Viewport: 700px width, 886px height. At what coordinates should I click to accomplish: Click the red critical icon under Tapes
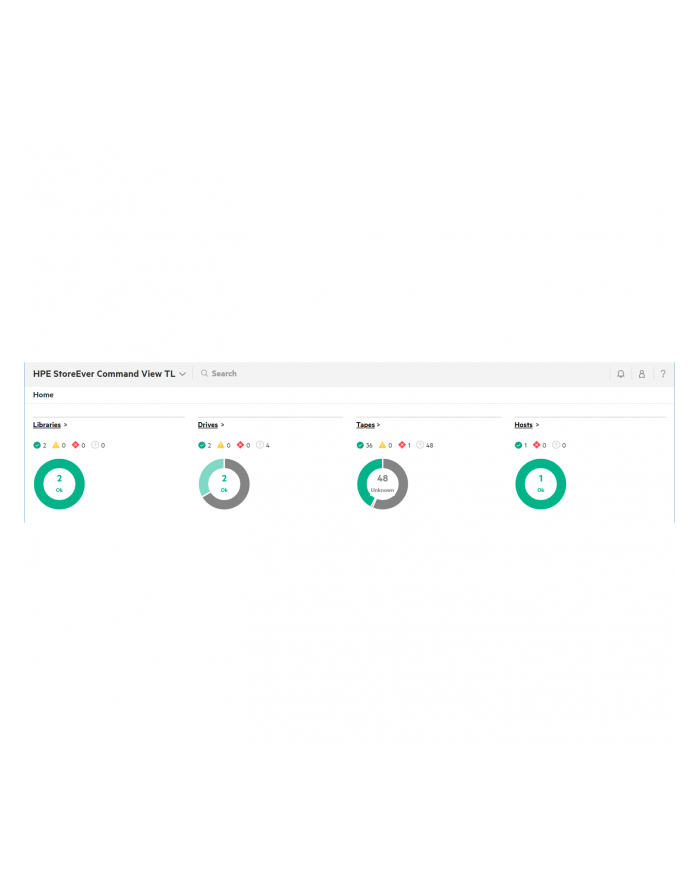(401, 445)
